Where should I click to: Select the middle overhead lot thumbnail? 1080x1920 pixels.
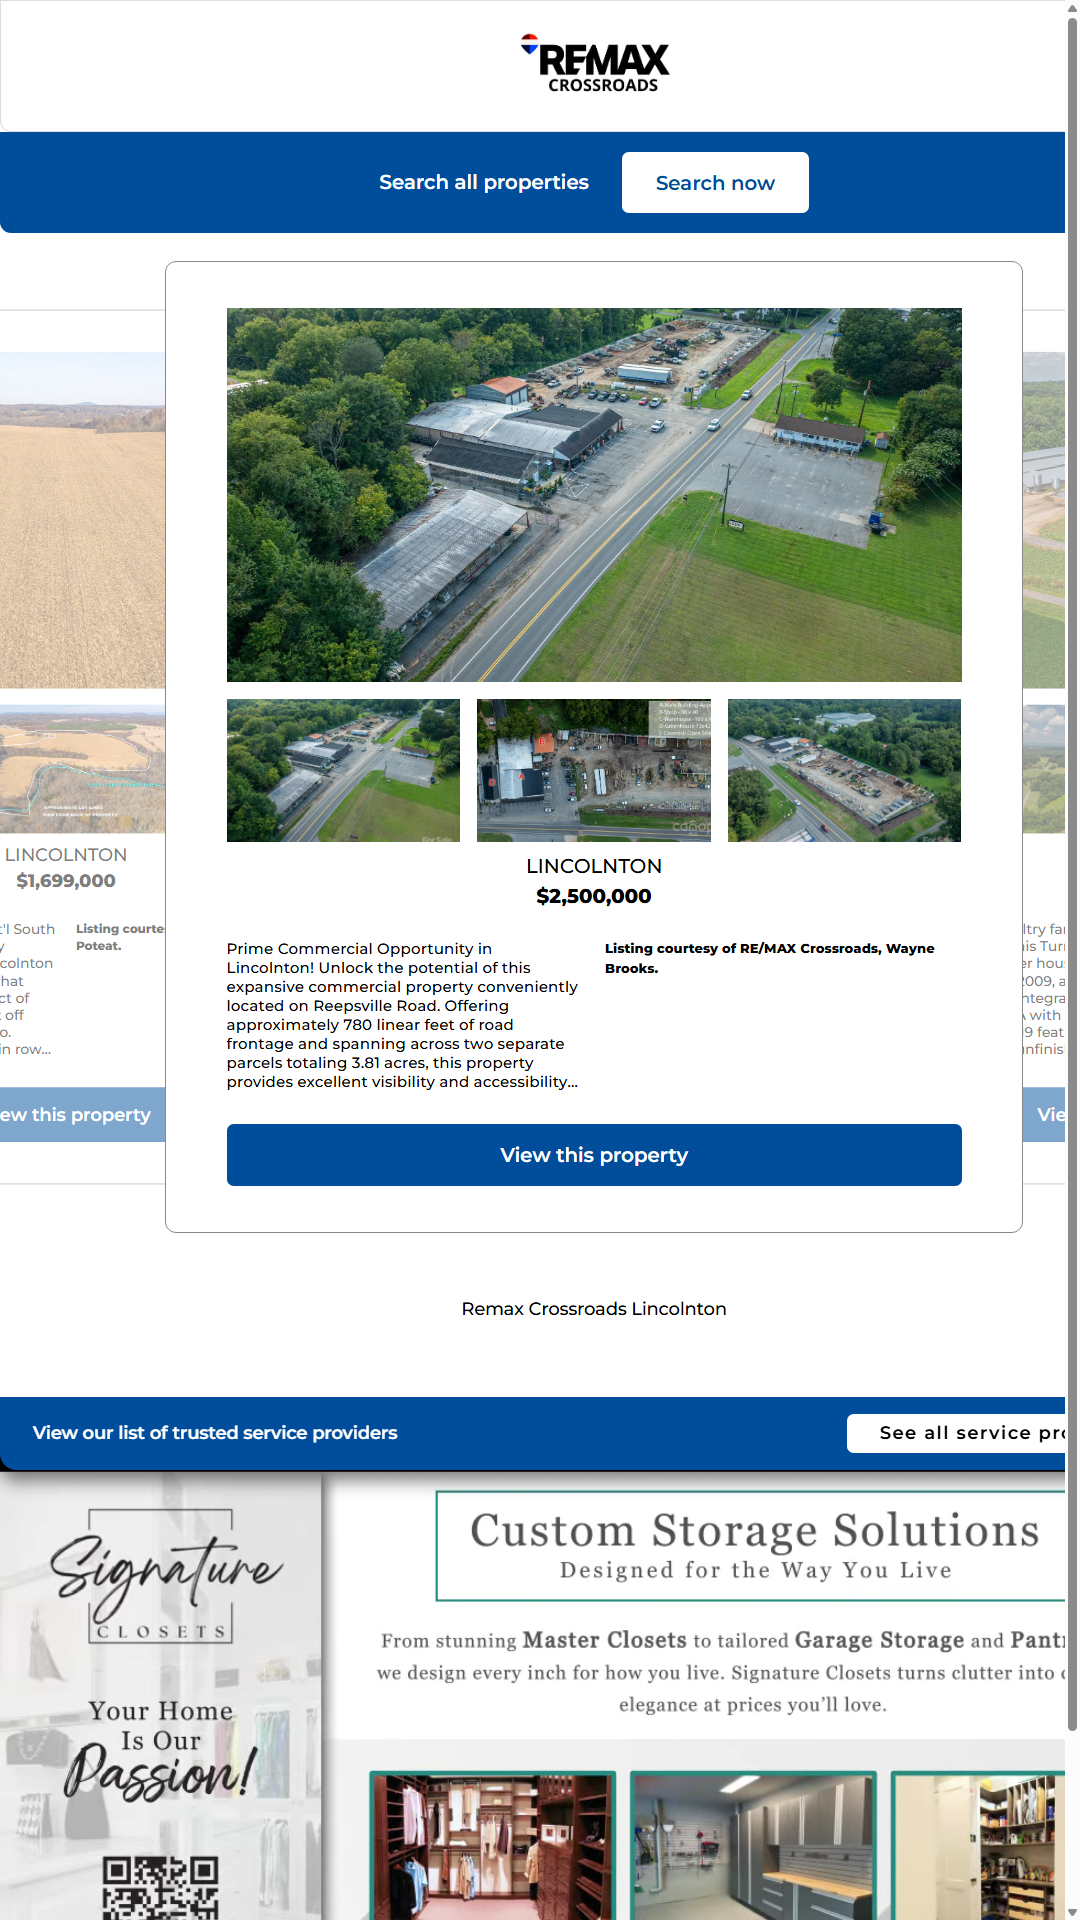(x=593, y=770)
